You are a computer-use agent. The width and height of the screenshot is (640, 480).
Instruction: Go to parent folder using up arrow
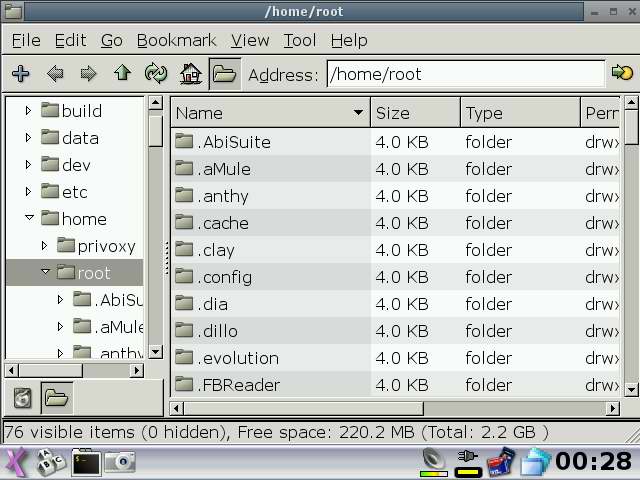tap(122, 74)
